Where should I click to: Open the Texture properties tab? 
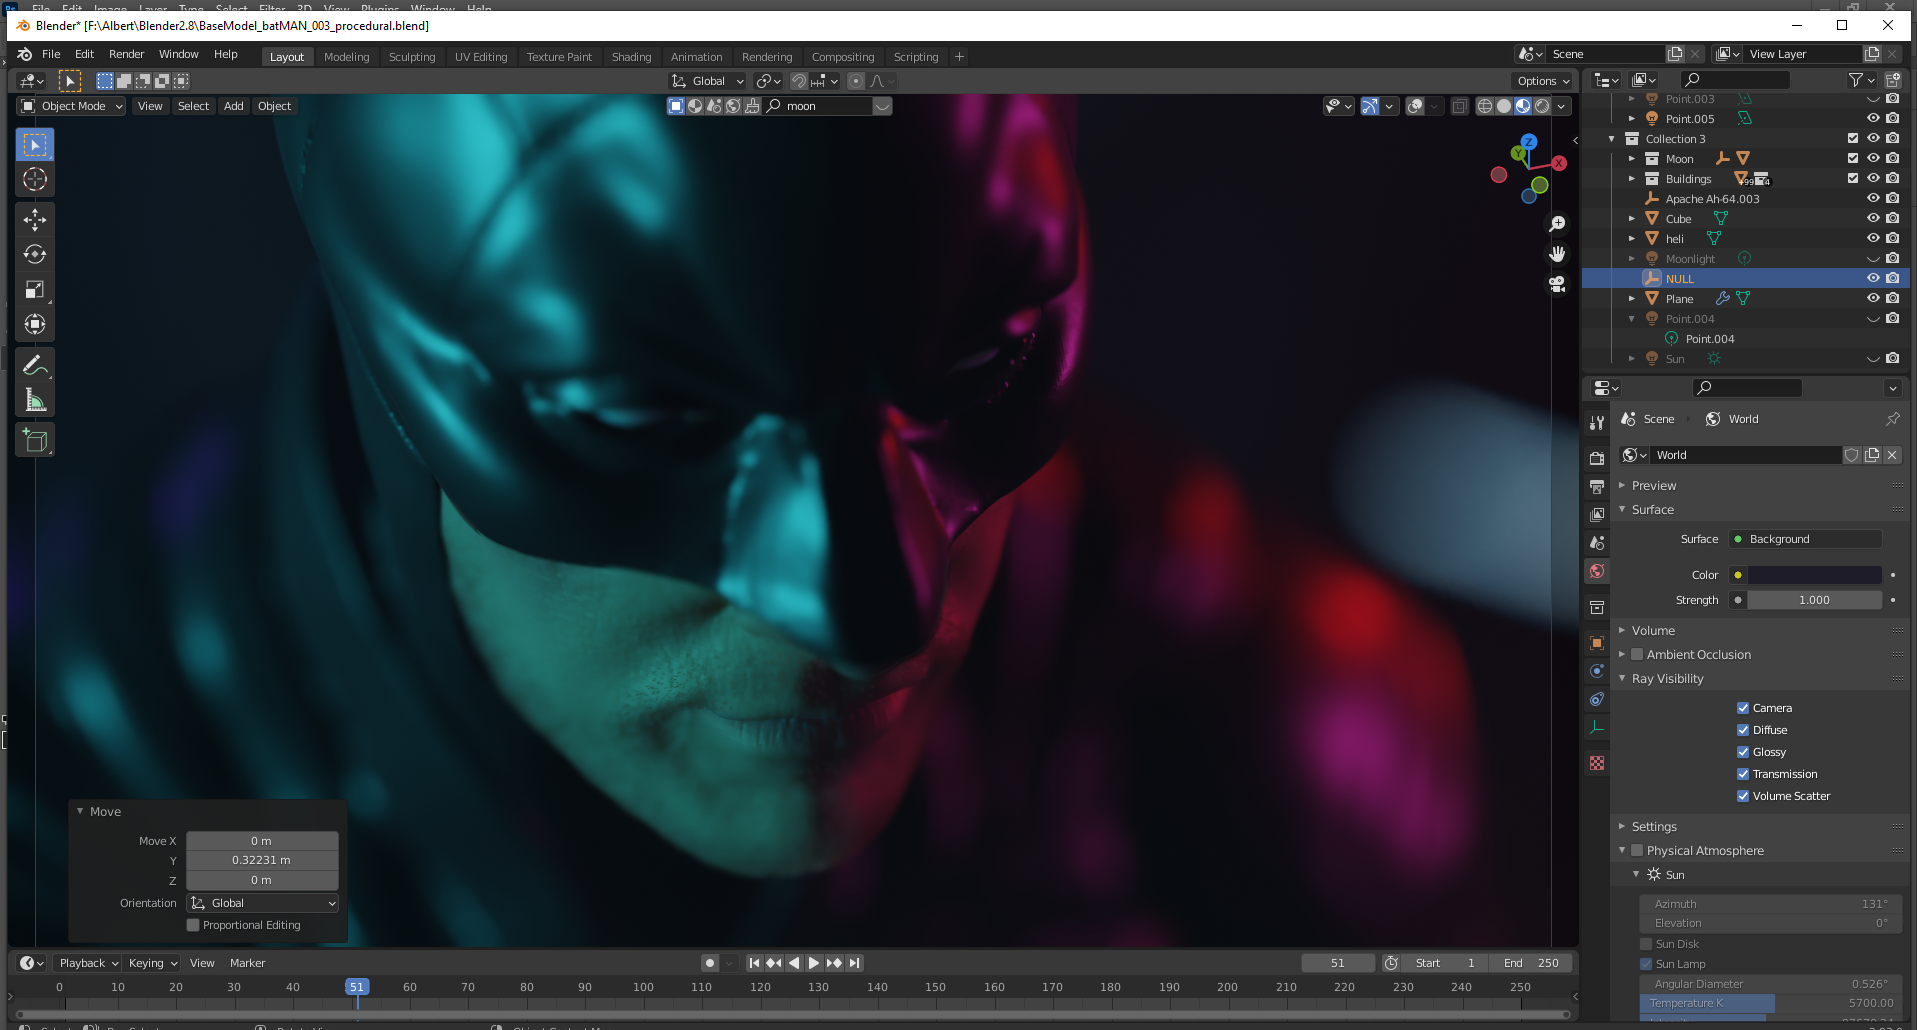click(1597, 763)
